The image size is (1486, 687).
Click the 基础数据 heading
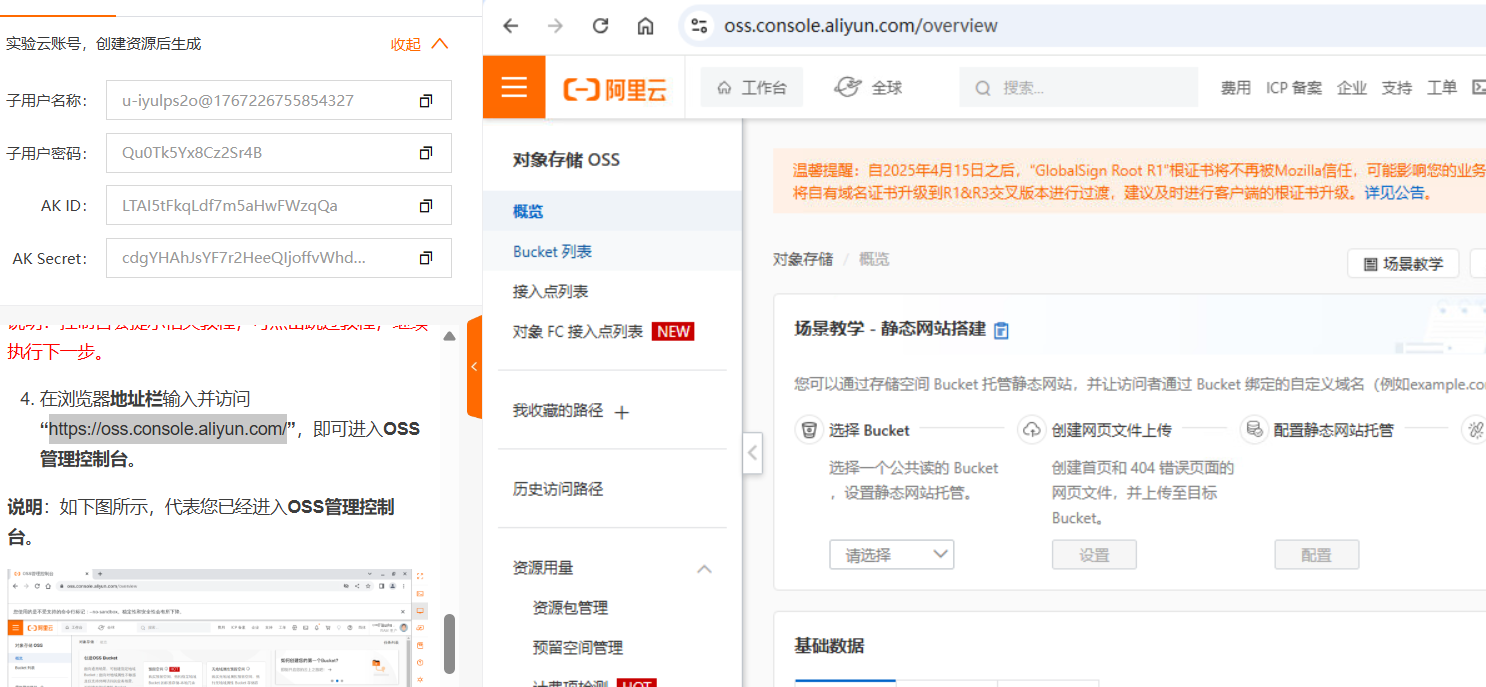[x=829, y=646]
